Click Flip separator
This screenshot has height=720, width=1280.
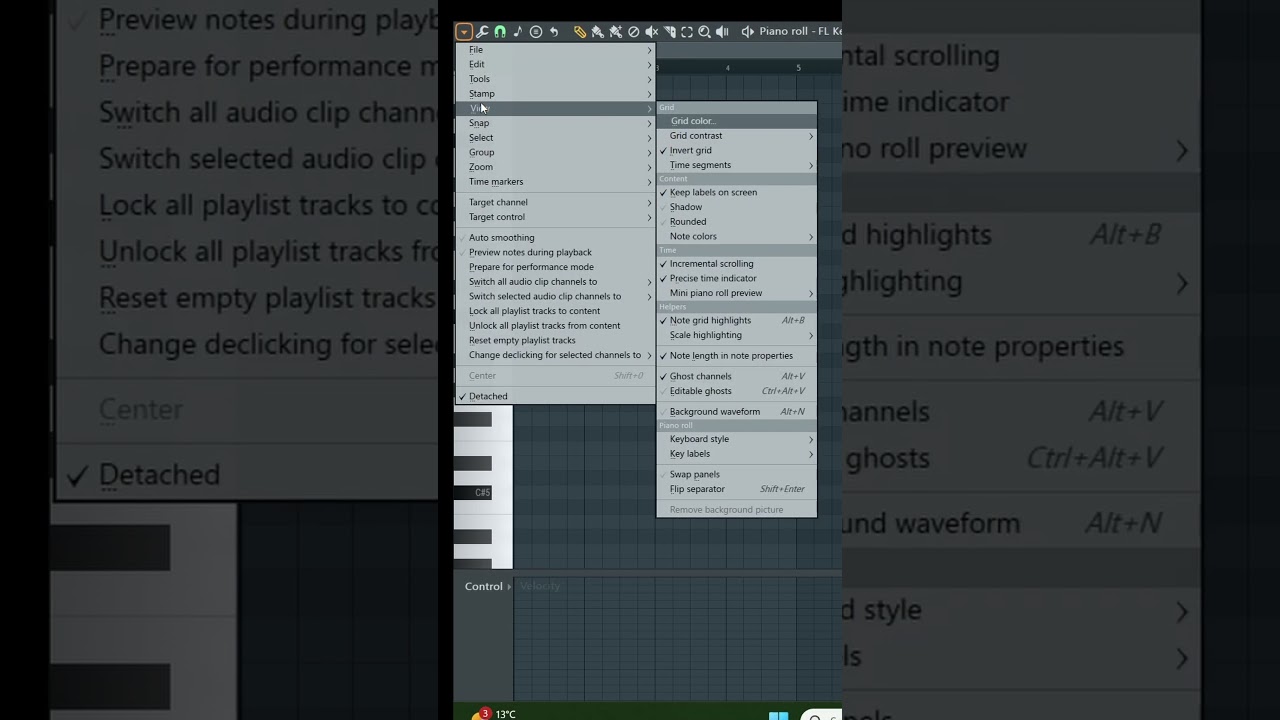(x=736, y=489)
